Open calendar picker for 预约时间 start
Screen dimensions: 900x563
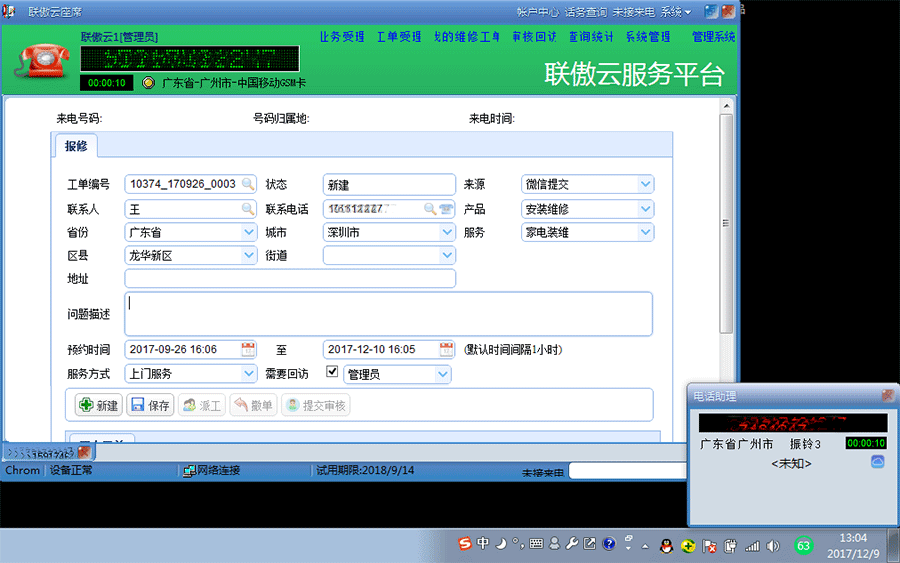(248, 349)
